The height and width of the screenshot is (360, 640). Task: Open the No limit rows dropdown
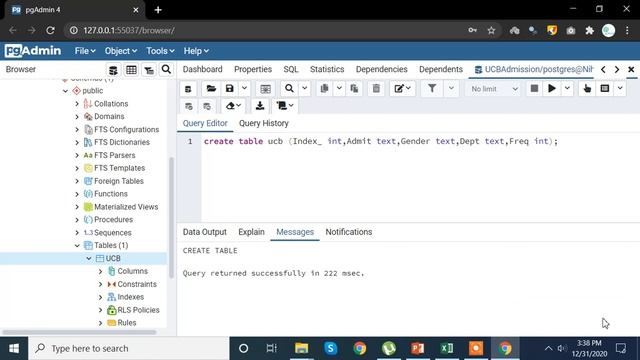coord(494,89)
